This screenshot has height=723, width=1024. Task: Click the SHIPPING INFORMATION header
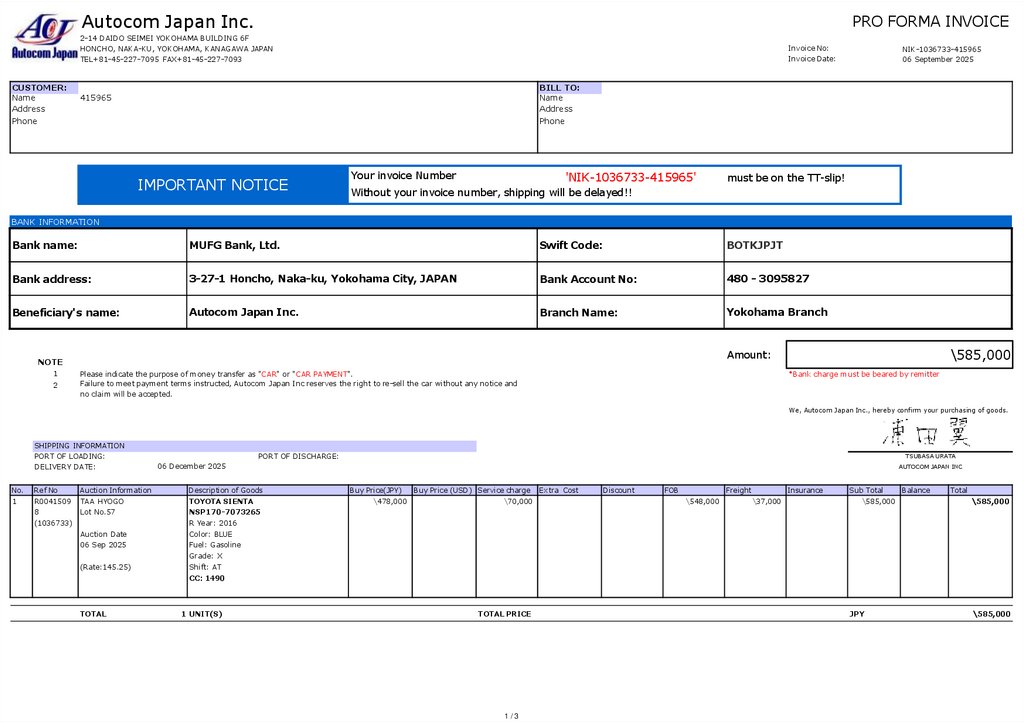coord(79,446)
